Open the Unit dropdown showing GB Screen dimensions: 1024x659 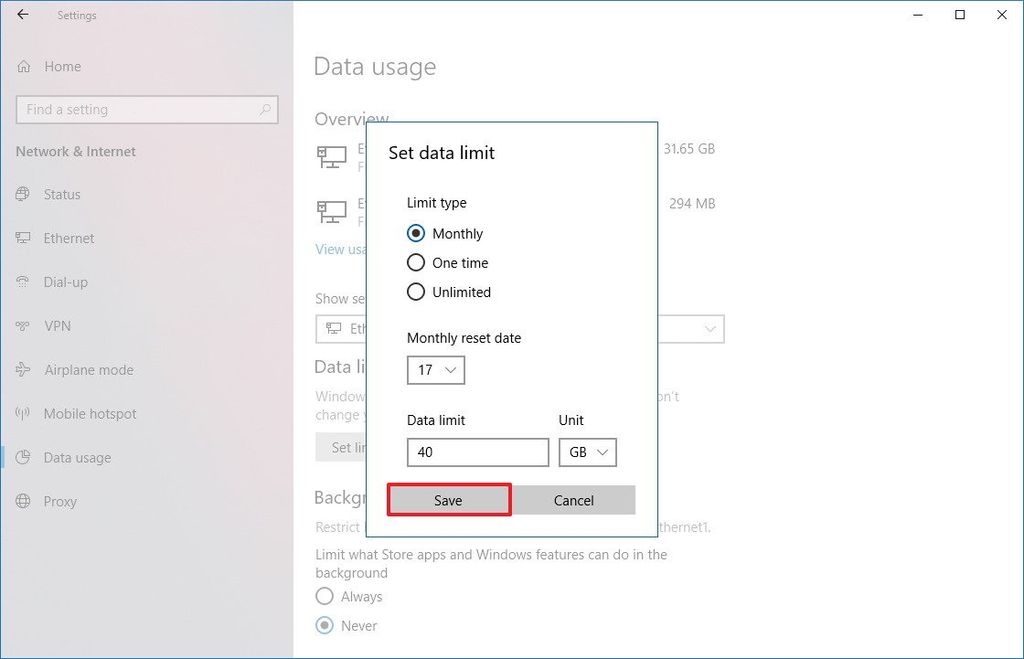coord(588,452)
